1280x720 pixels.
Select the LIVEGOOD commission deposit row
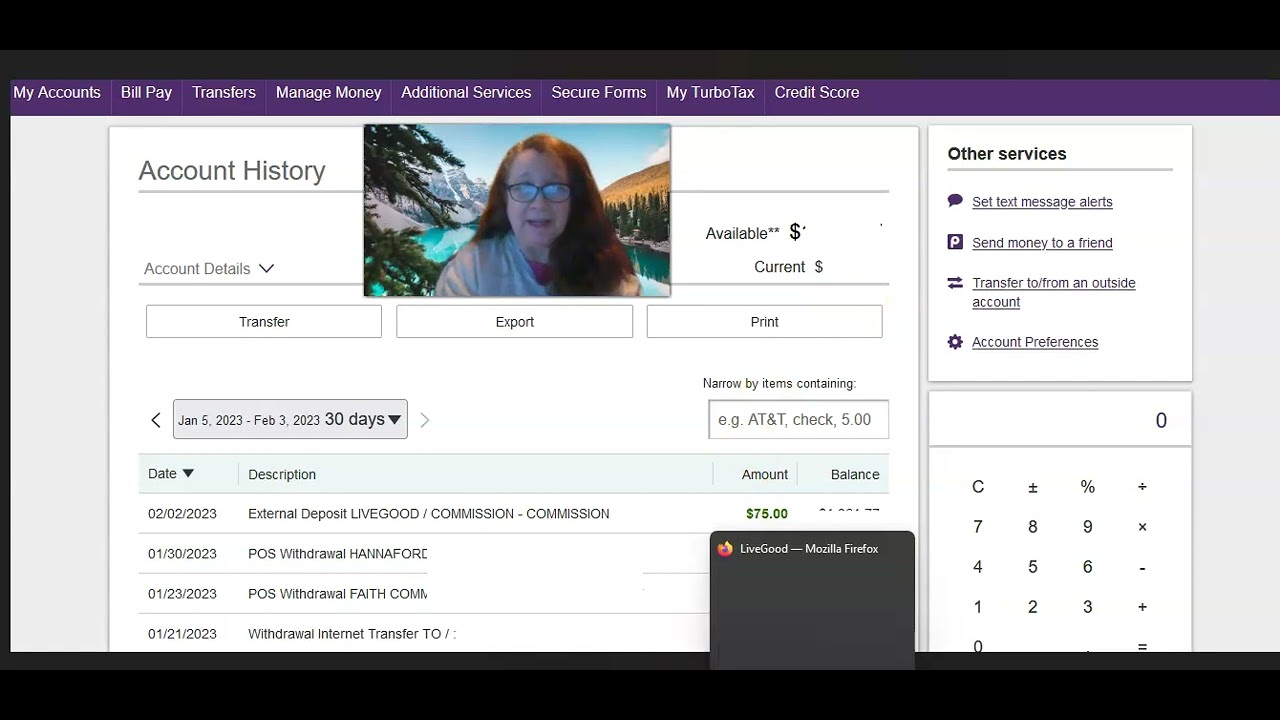[513, 513]
